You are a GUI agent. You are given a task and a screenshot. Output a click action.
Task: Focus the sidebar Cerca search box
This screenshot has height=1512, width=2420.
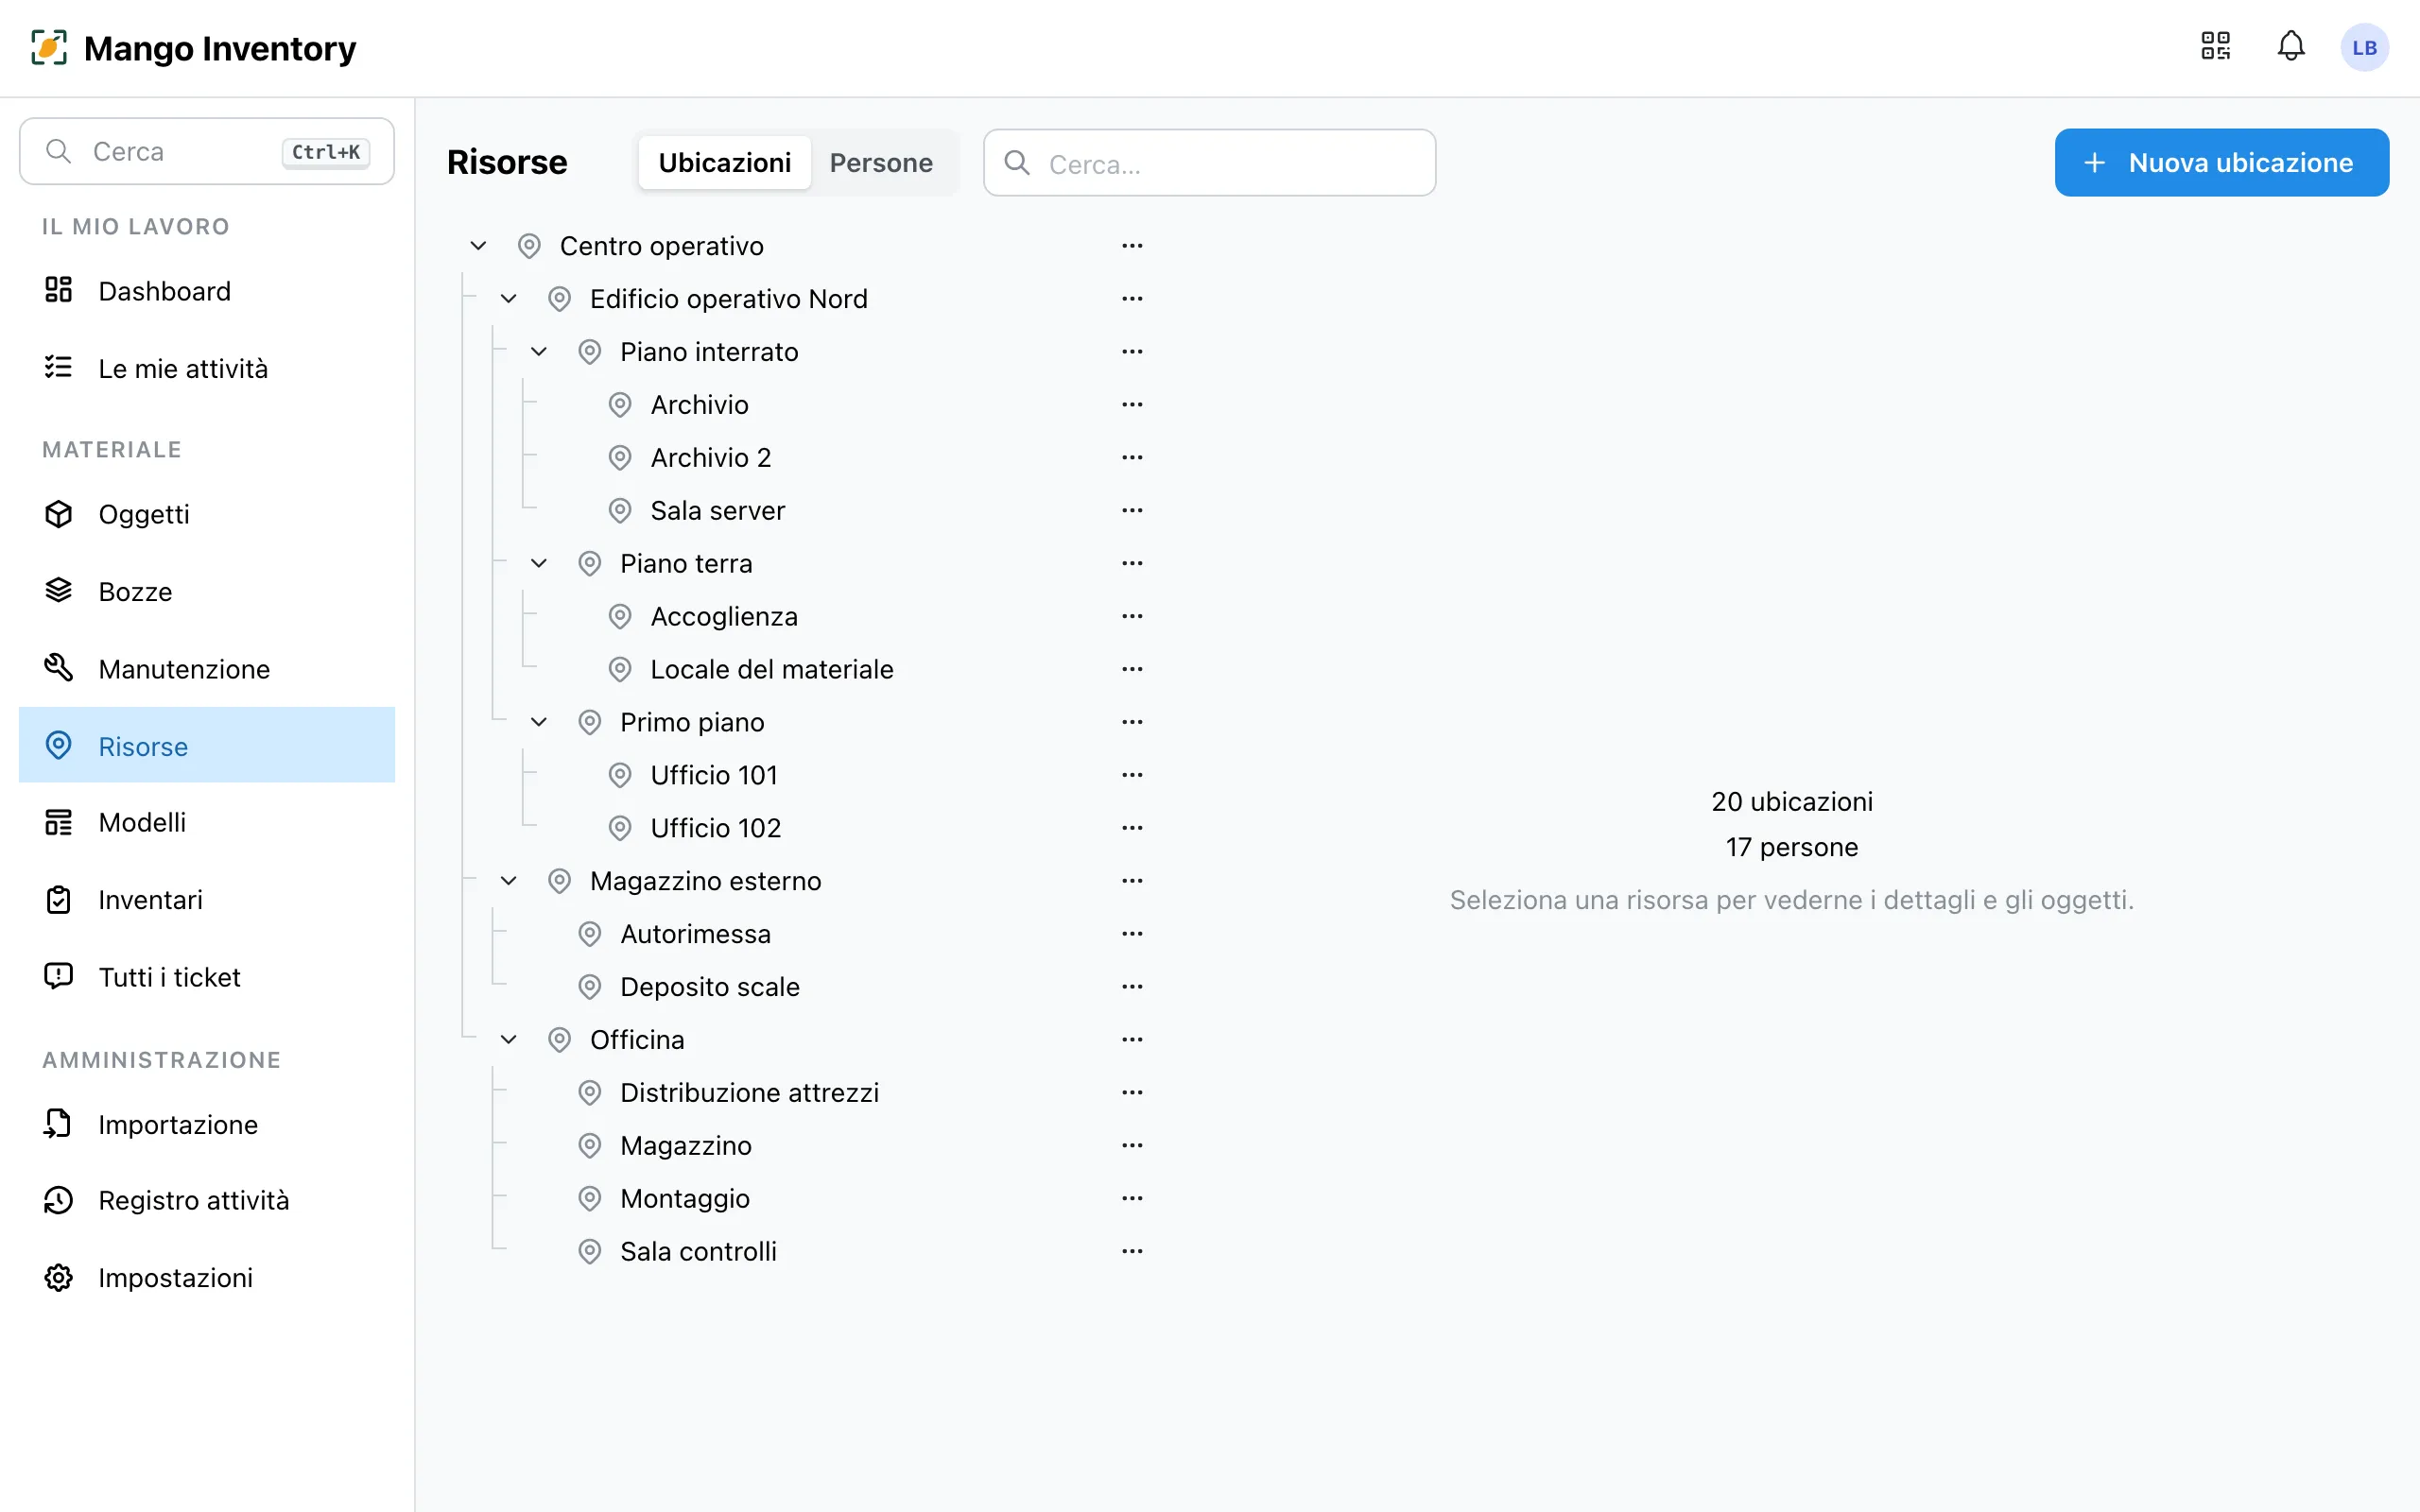[207, 152]
